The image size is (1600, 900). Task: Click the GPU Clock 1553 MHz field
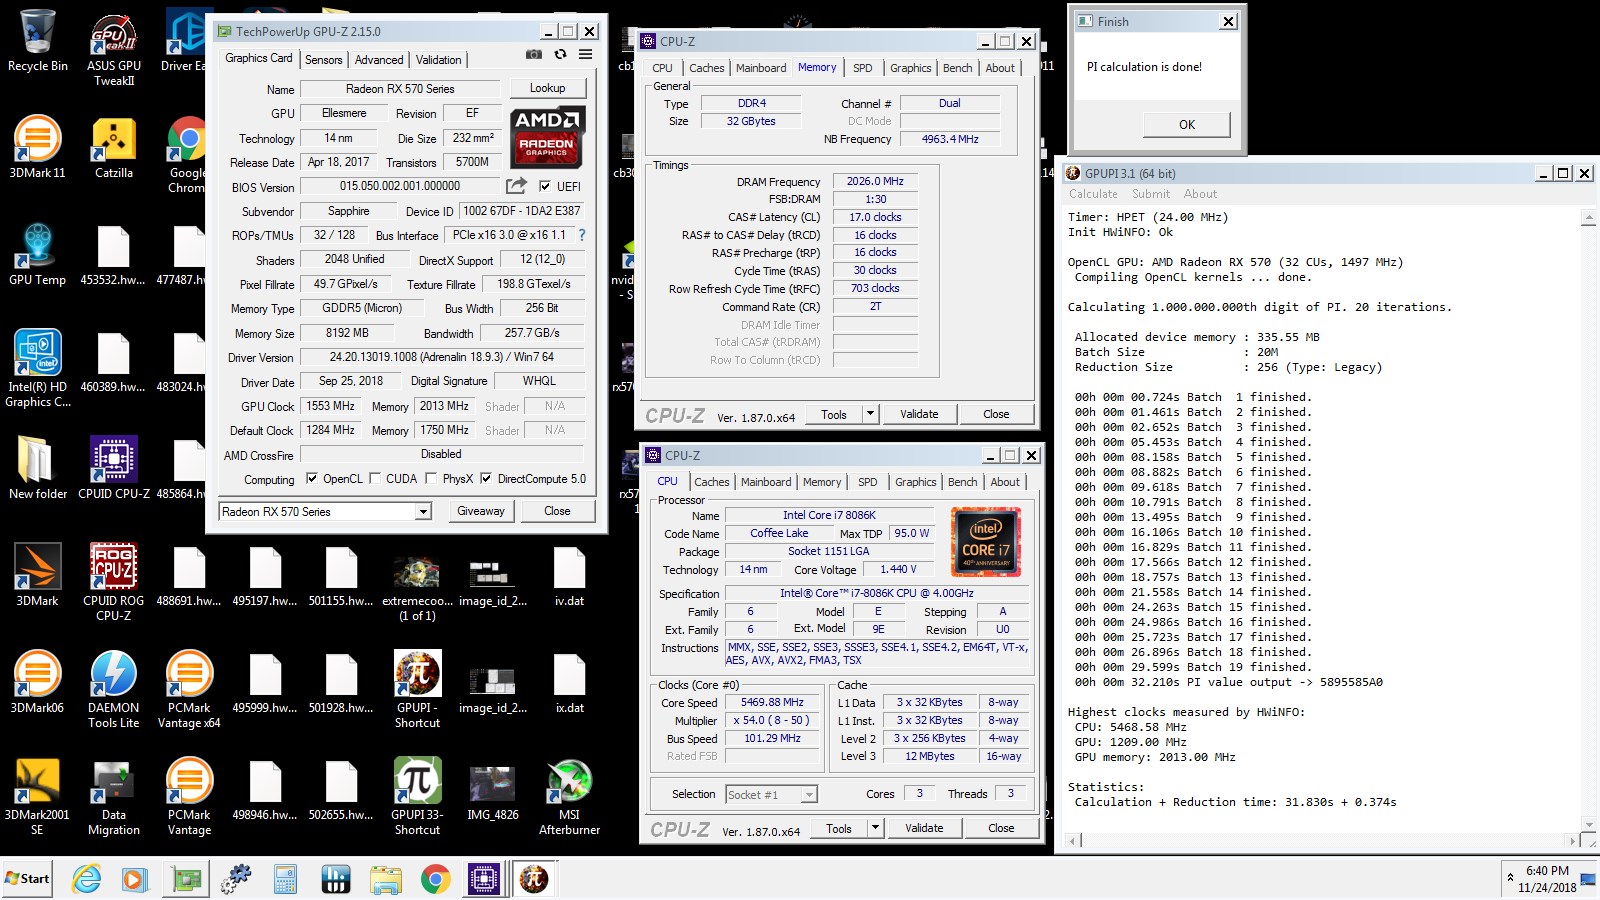click(331, 406)
